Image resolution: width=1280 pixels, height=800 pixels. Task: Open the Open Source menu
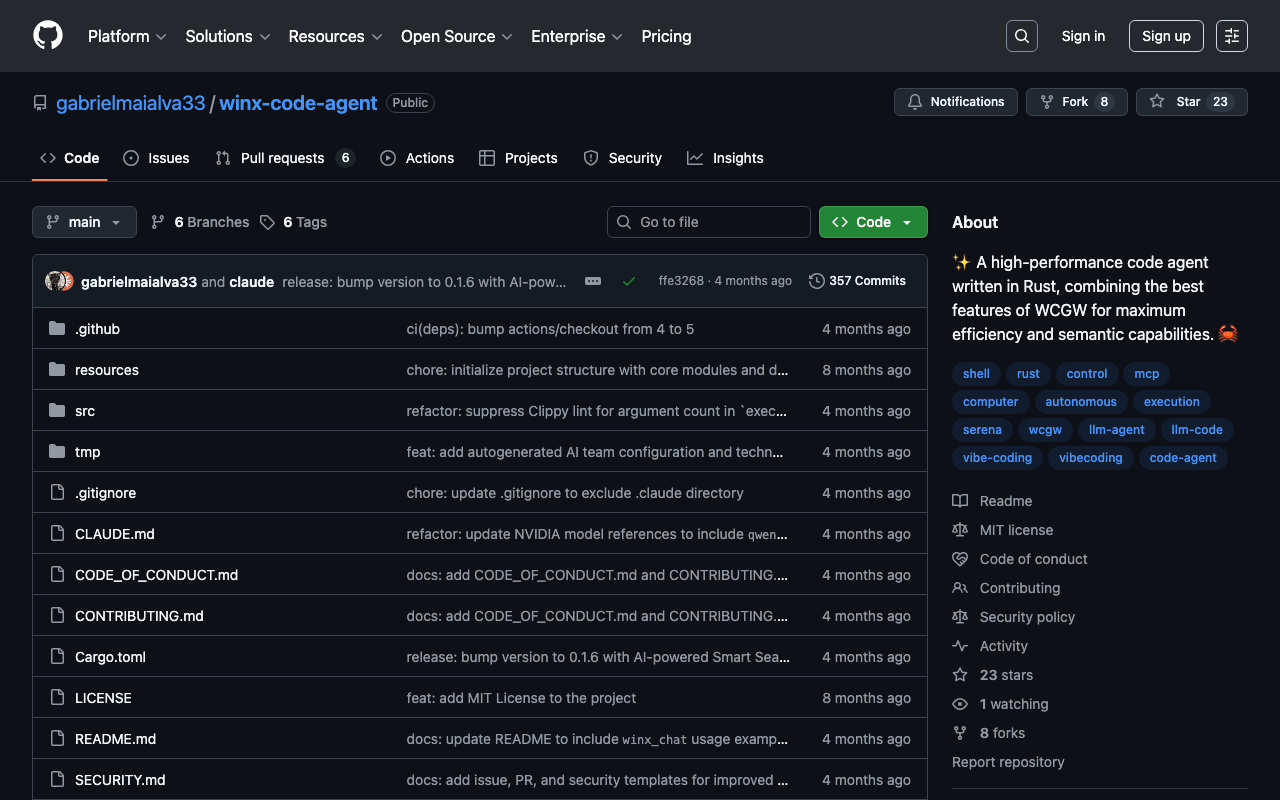(456, 36)
